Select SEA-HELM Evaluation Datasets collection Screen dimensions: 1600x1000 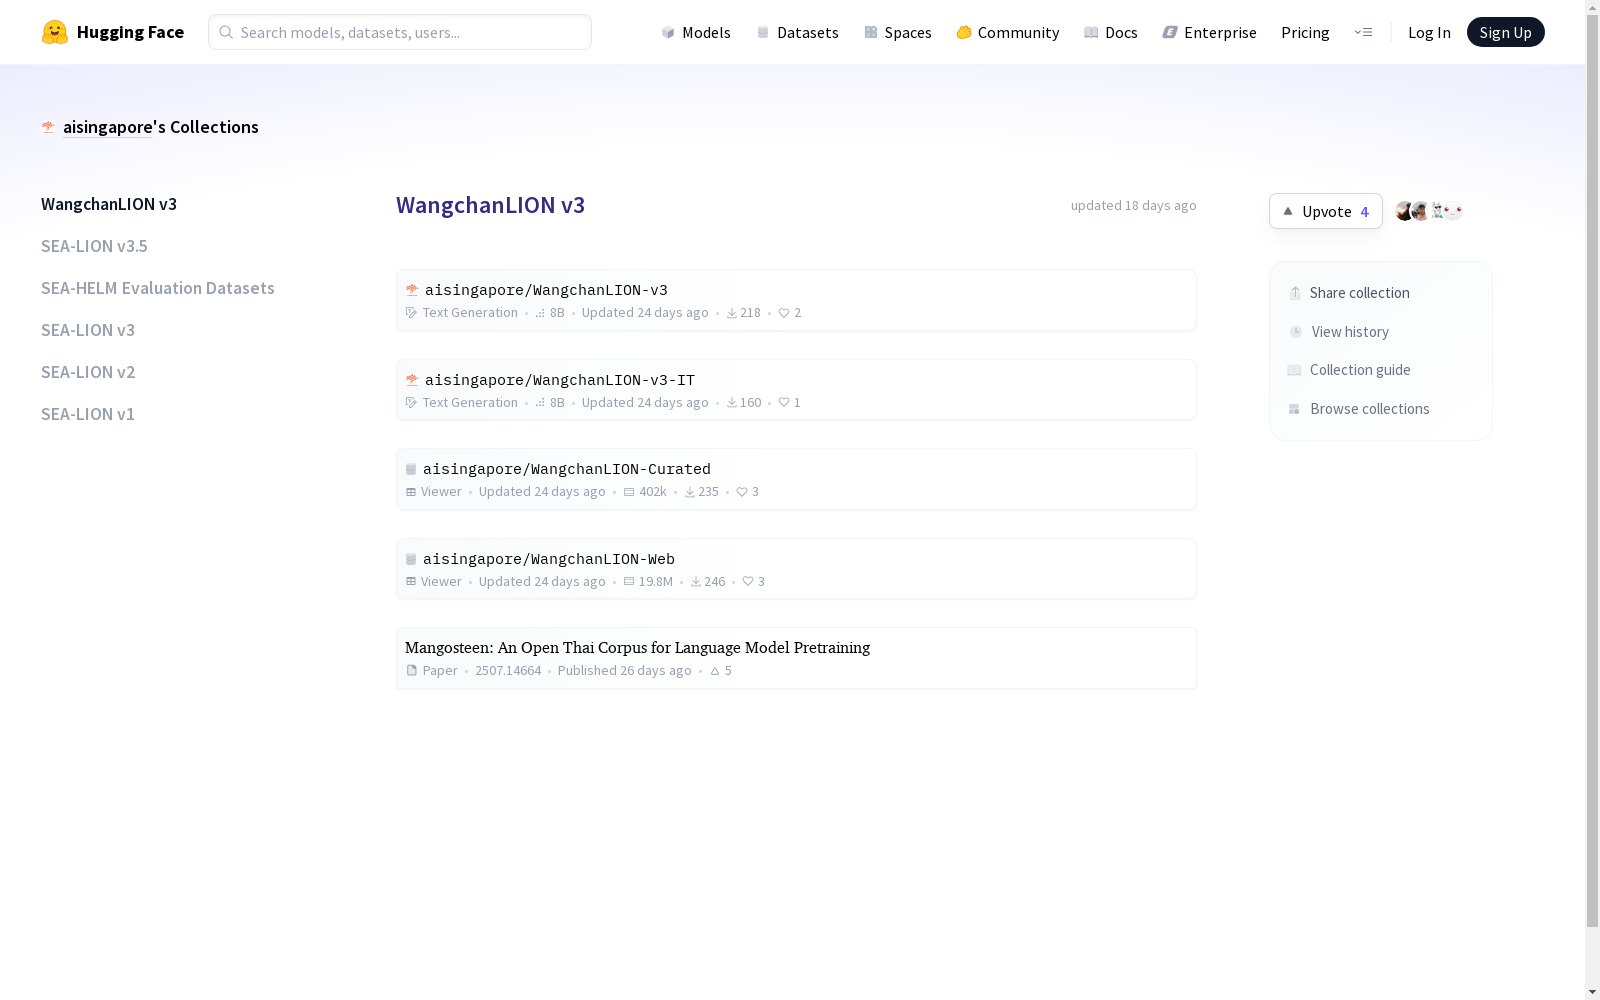158,288
